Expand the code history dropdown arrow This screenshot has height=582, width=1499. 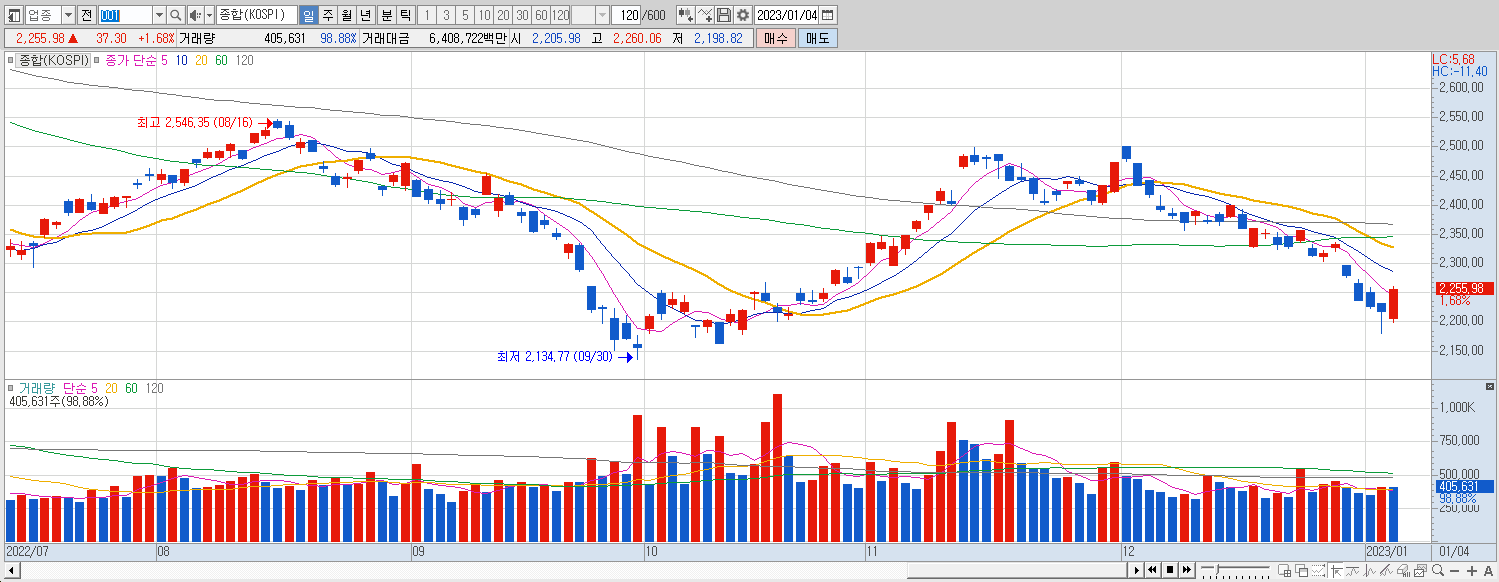(x=159, y=15)
